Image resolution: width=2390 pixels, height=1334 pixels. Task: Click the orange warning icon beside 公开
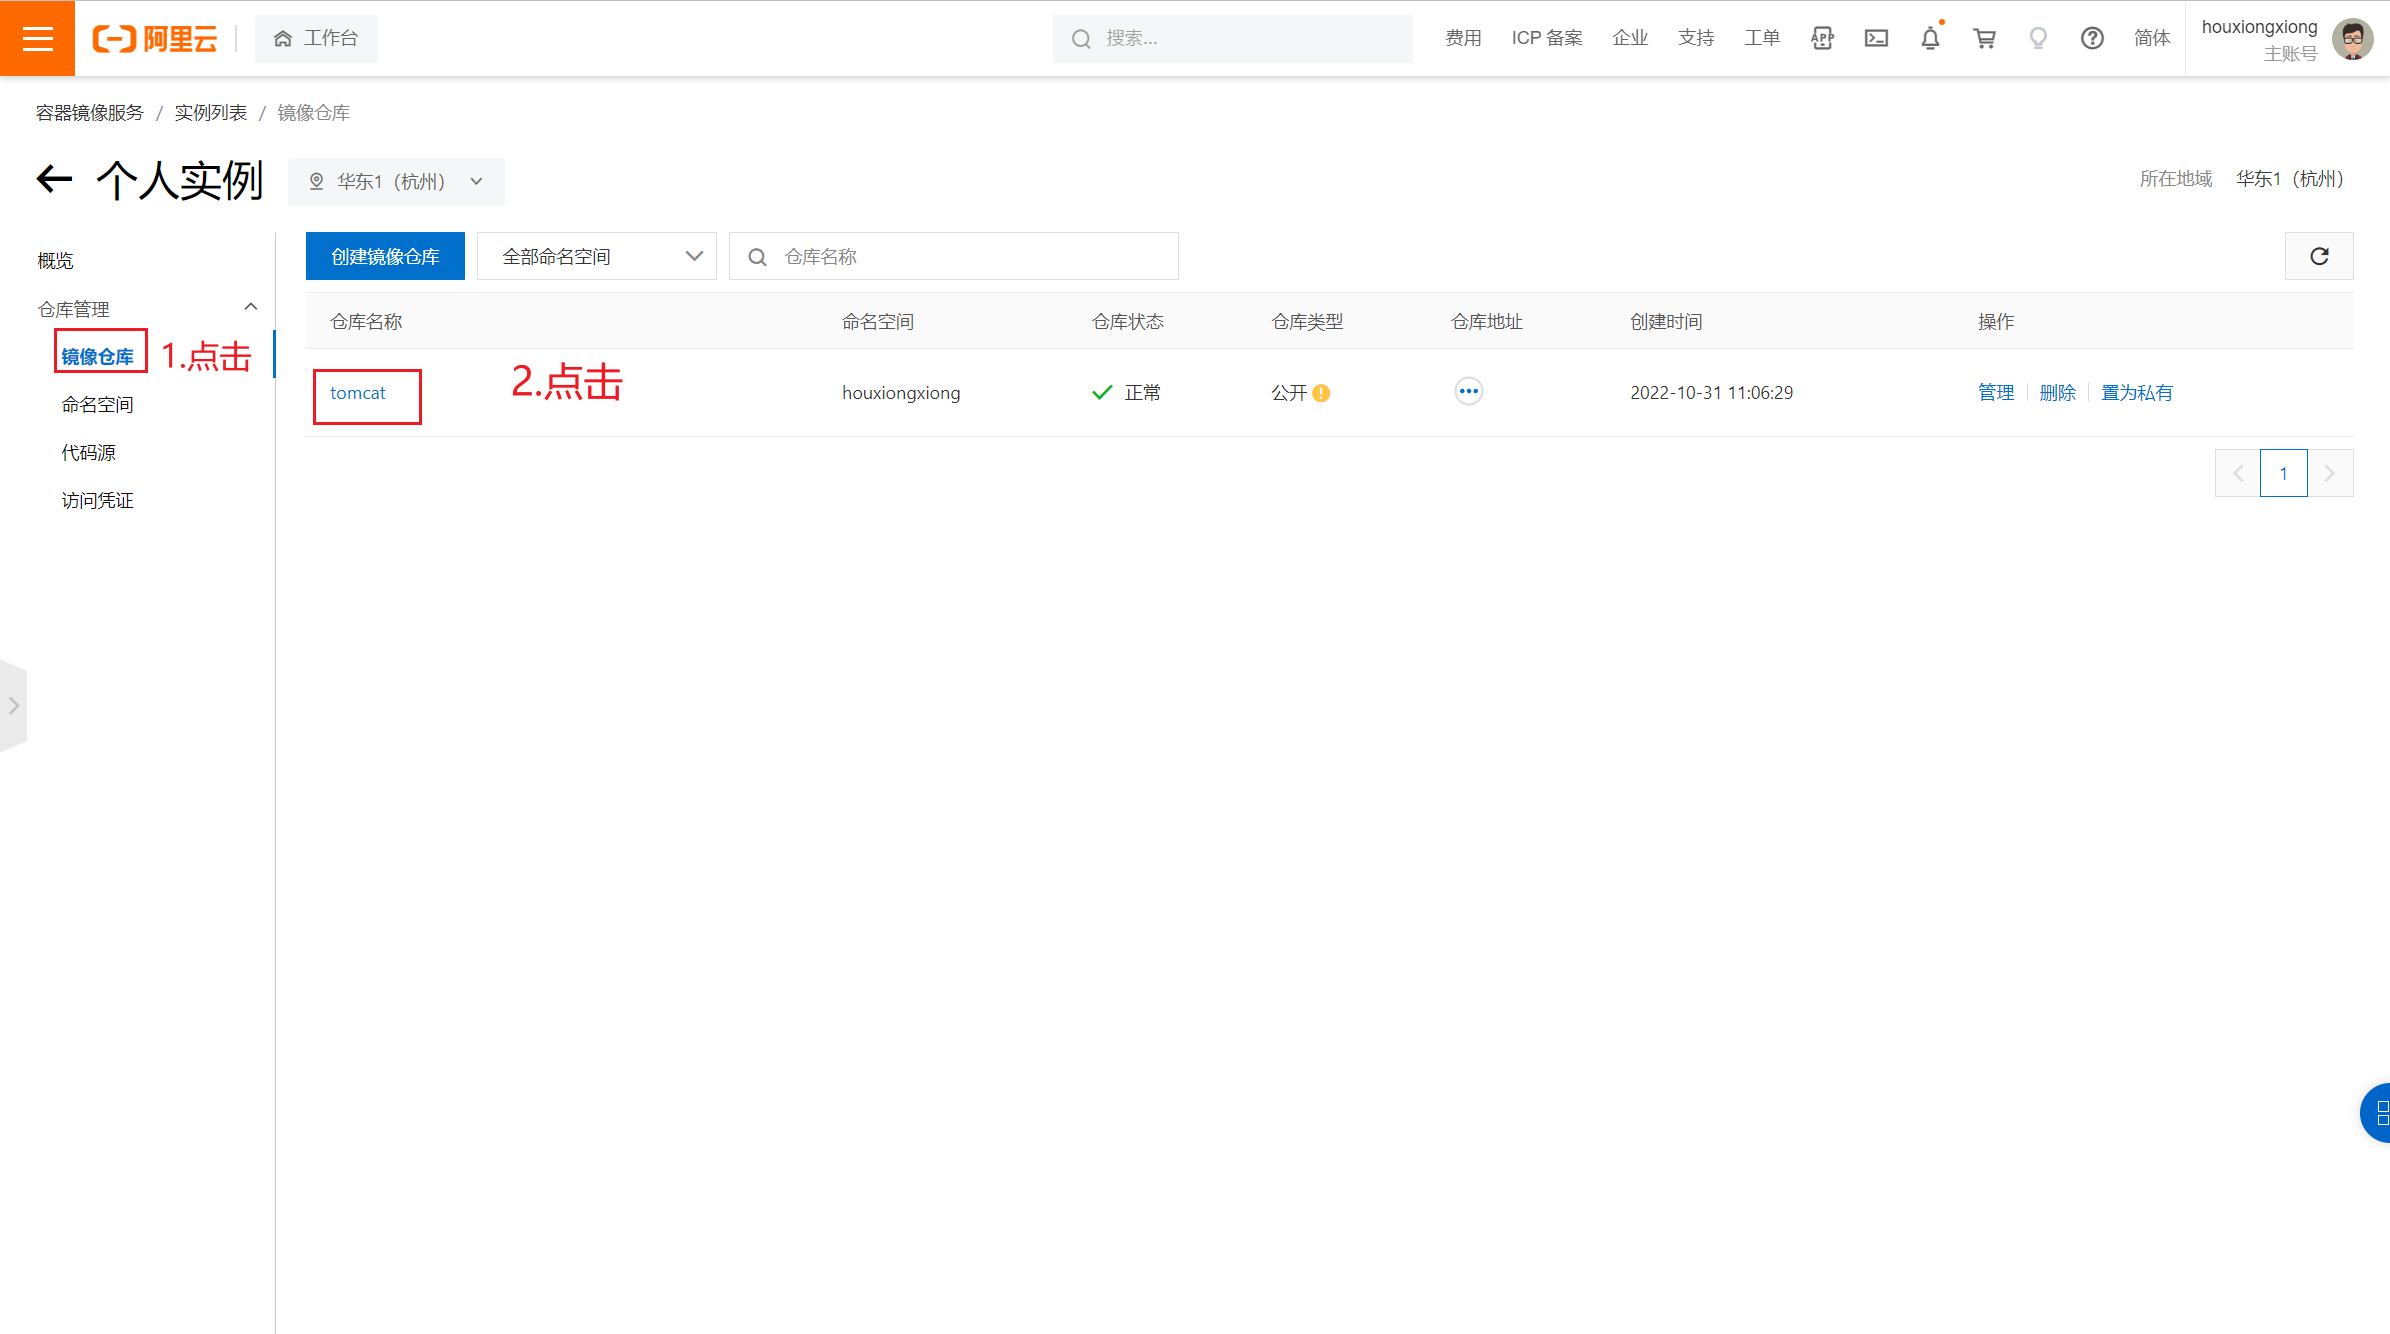point(1321,393)
